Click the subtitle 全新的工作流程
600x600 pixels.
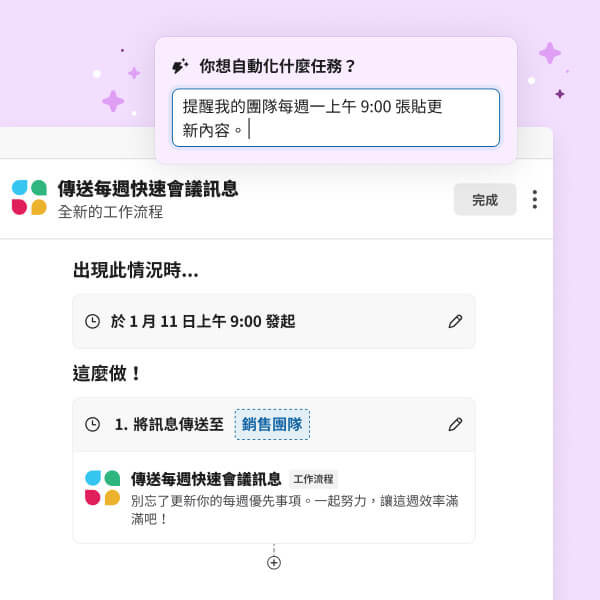click(x=110, y=212)
